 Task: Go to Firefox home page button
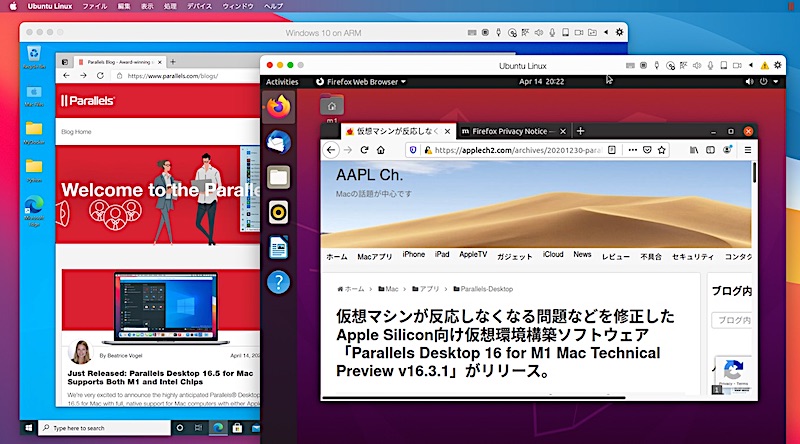click(x=381, y=150)
